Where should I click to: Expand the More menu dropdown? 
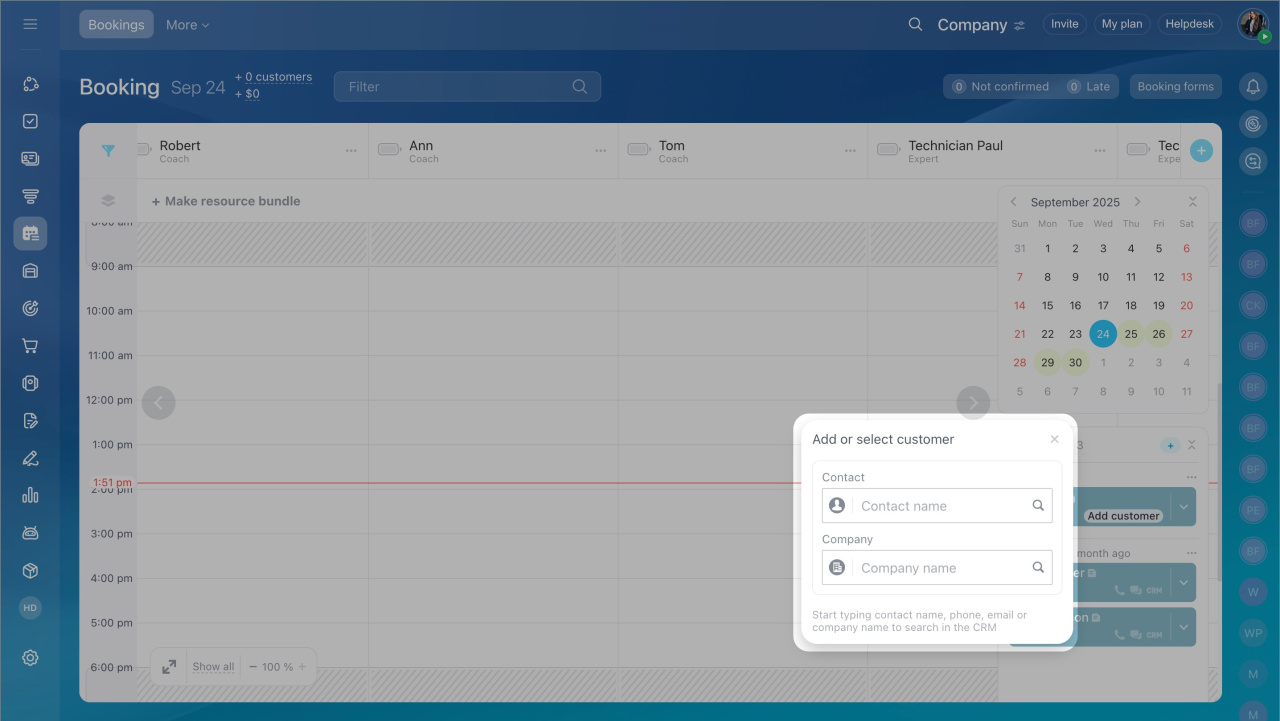187,25
